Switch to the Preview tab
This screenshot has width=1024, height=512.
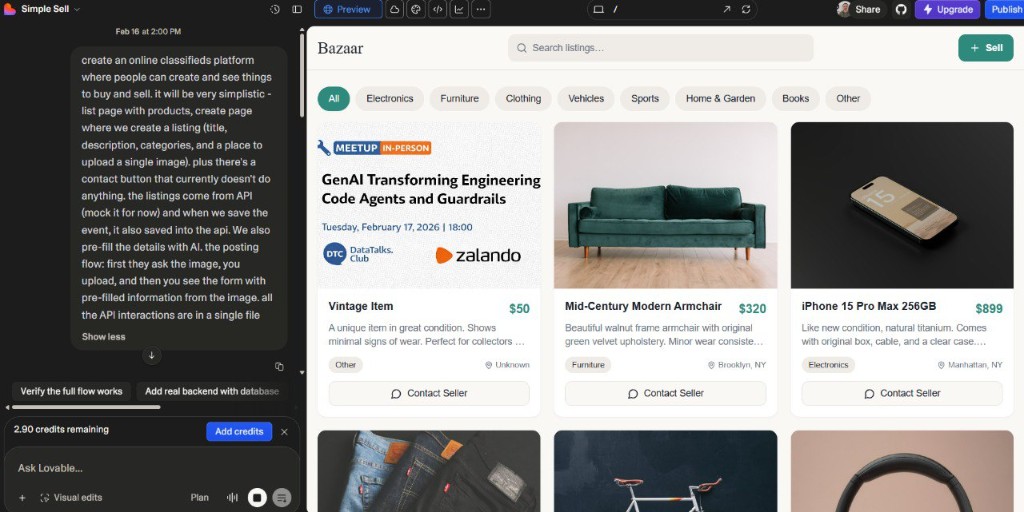(x=348, y=10)
